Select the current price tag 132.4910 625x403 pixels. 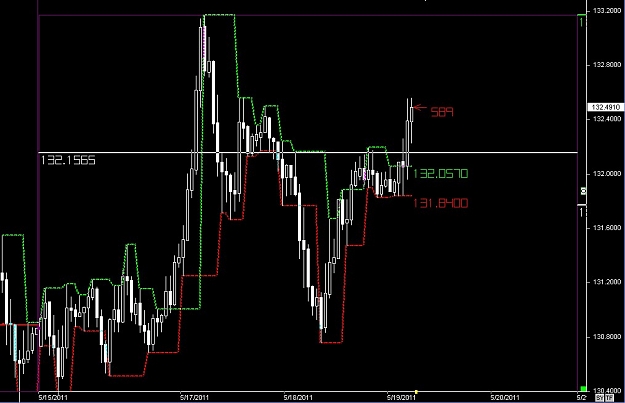point(605,107)
